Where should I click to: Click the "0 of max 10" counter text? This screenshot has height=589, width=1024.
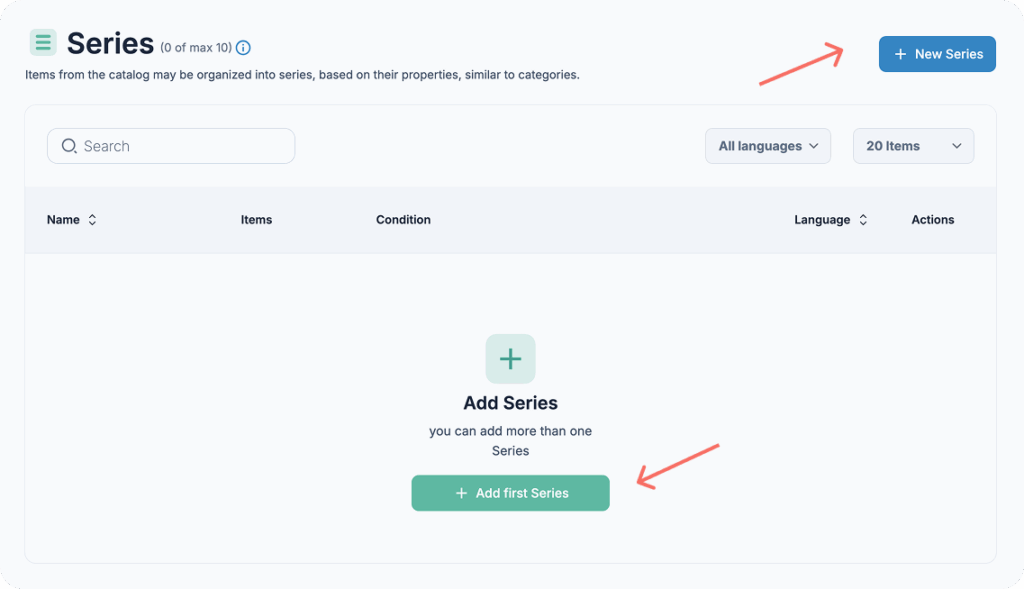pyautogui.click(x=196, y=47)
